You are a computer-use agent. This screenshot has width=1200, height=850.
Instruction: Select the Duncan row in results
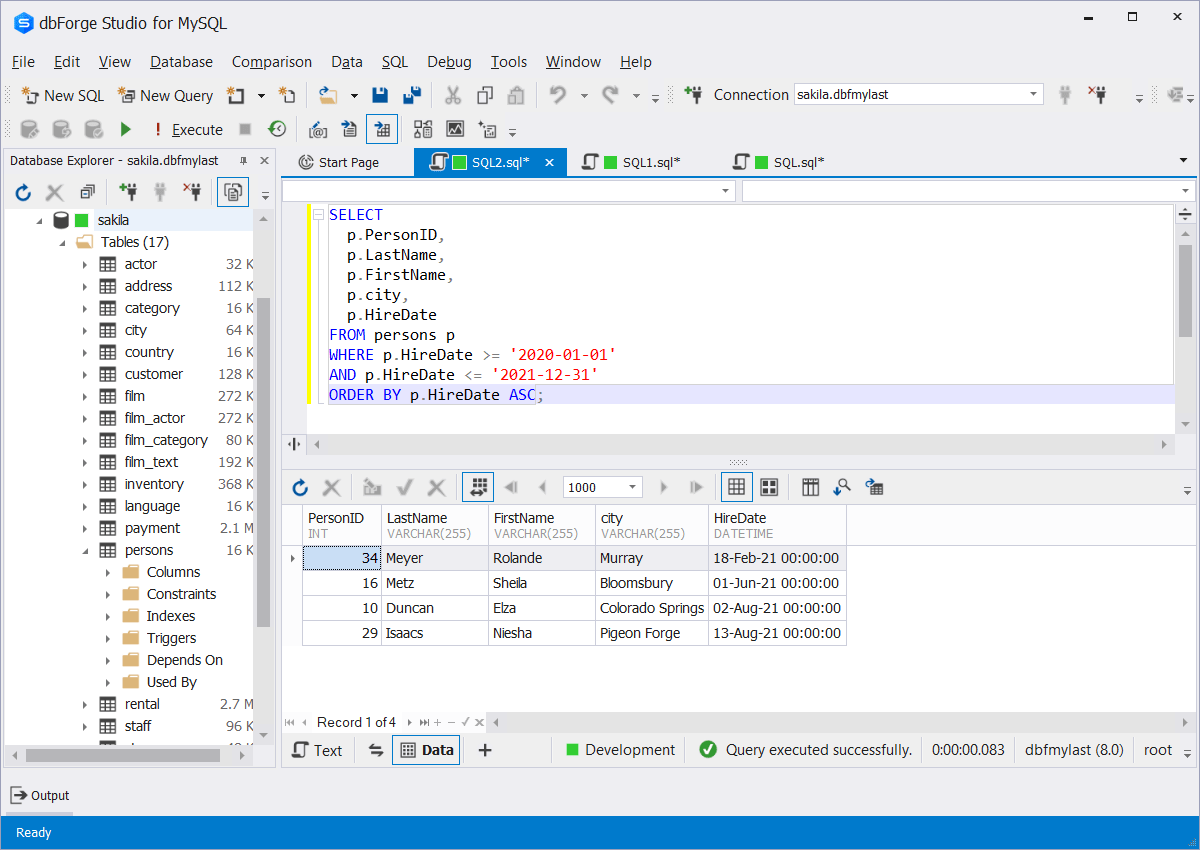[410, 607]
